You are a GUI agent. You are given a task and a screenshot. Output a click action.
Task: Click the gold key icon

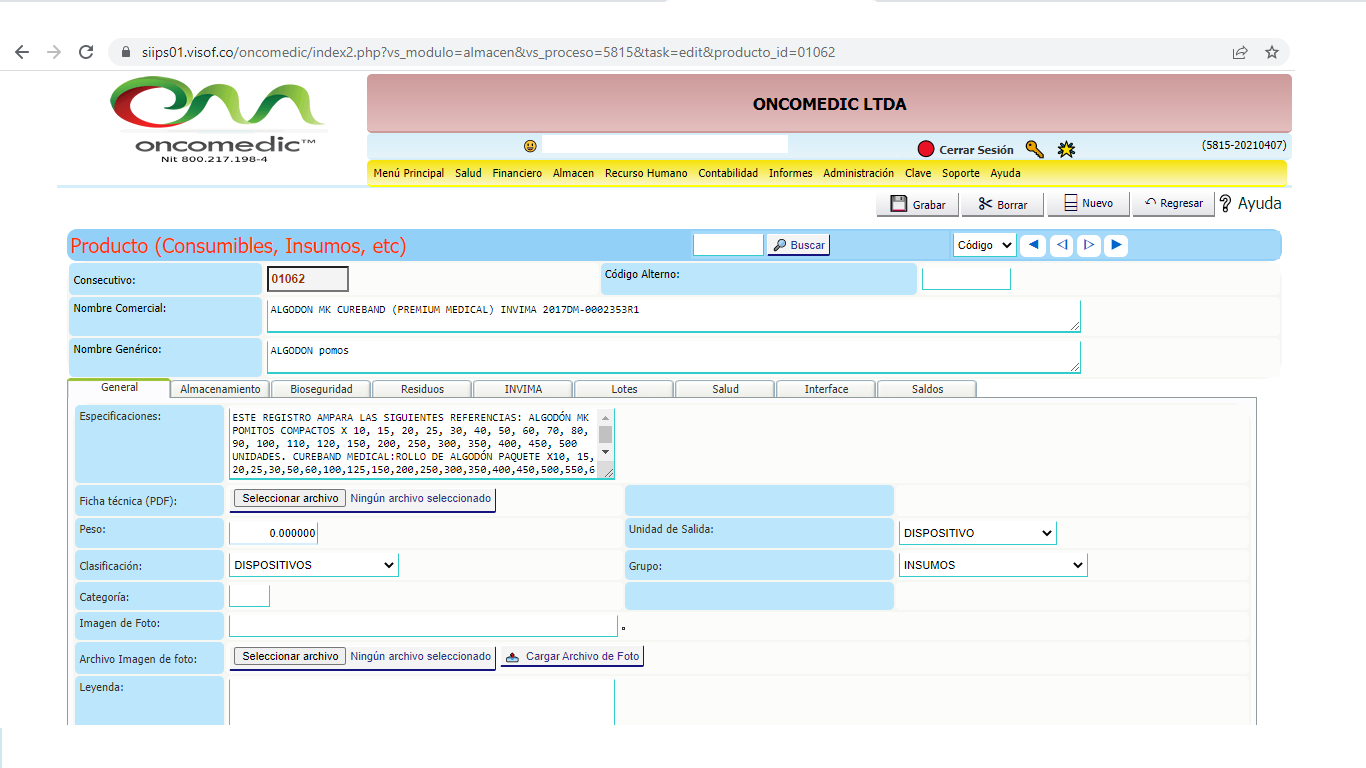(x=1034, y=149)
